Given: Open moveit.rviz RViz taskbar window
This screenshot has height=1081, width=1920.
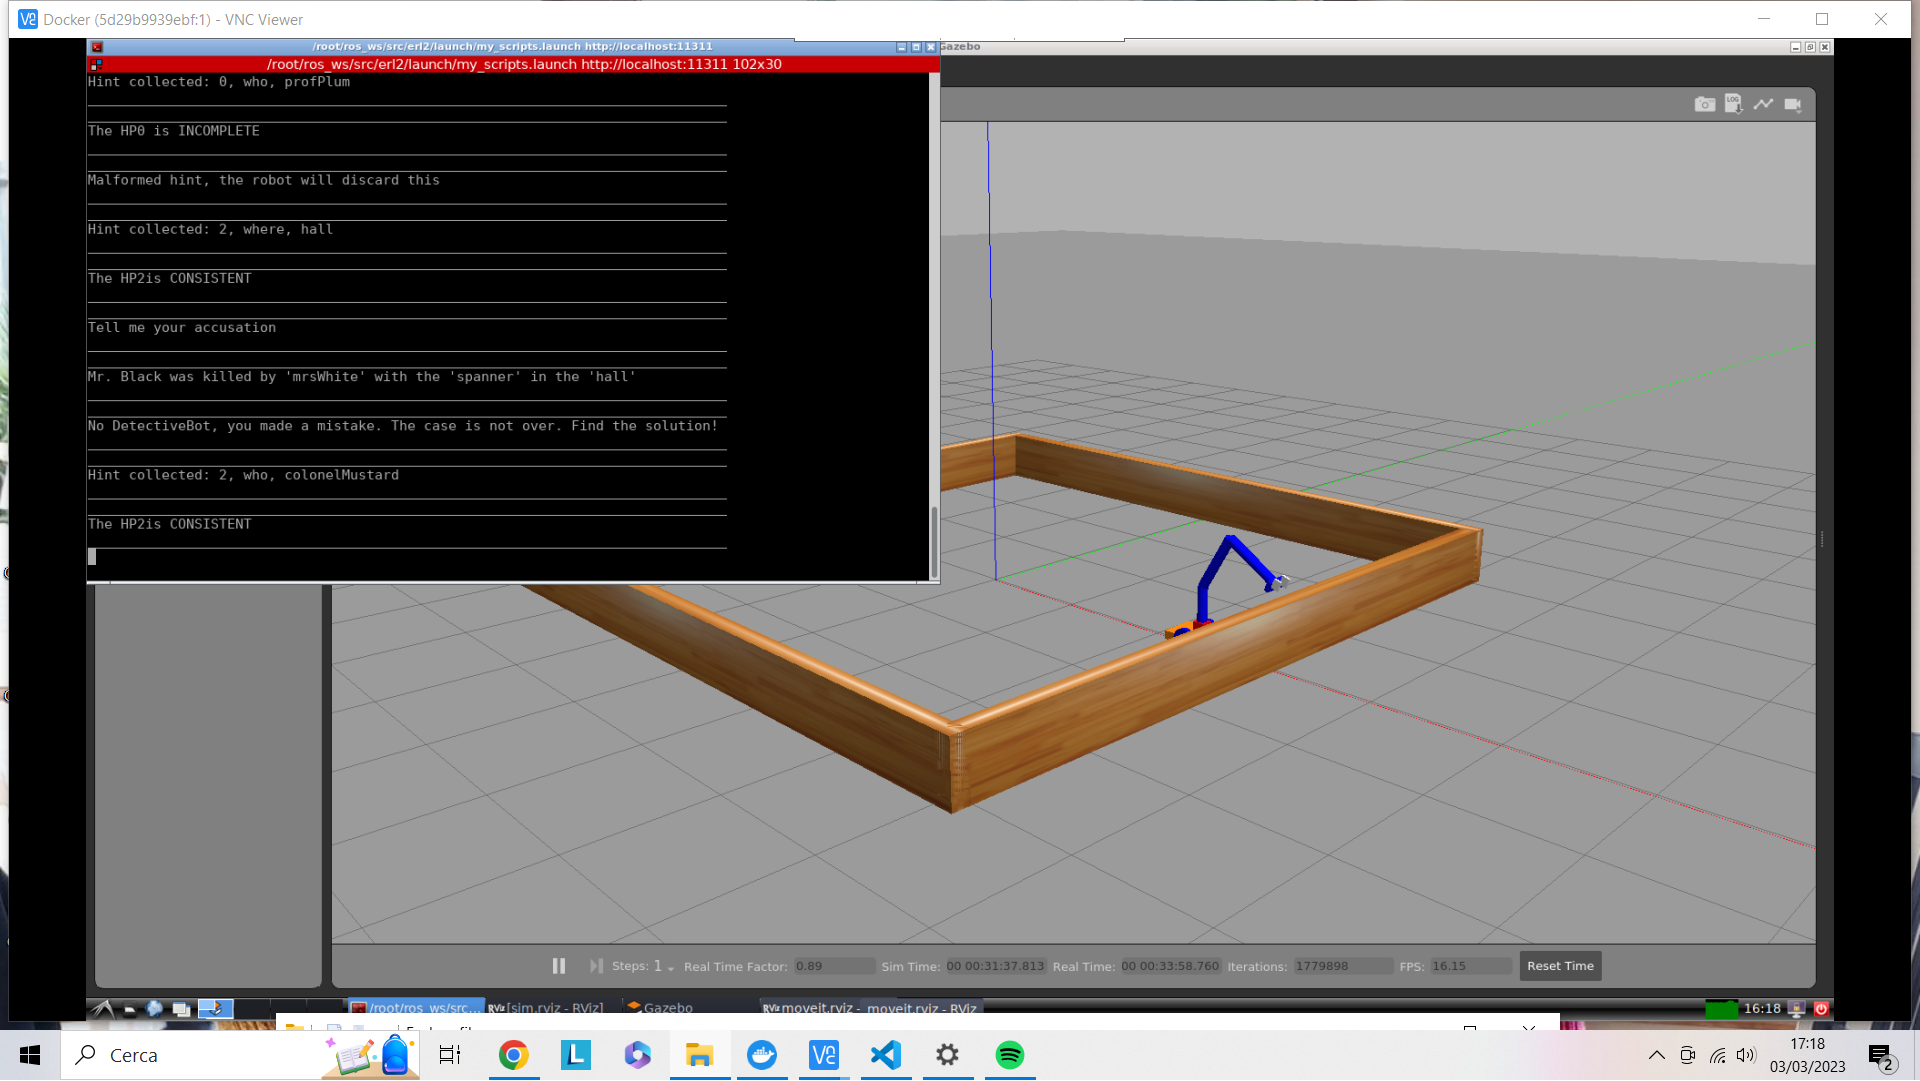Looking at the screenshot, I should point(870,1007).
